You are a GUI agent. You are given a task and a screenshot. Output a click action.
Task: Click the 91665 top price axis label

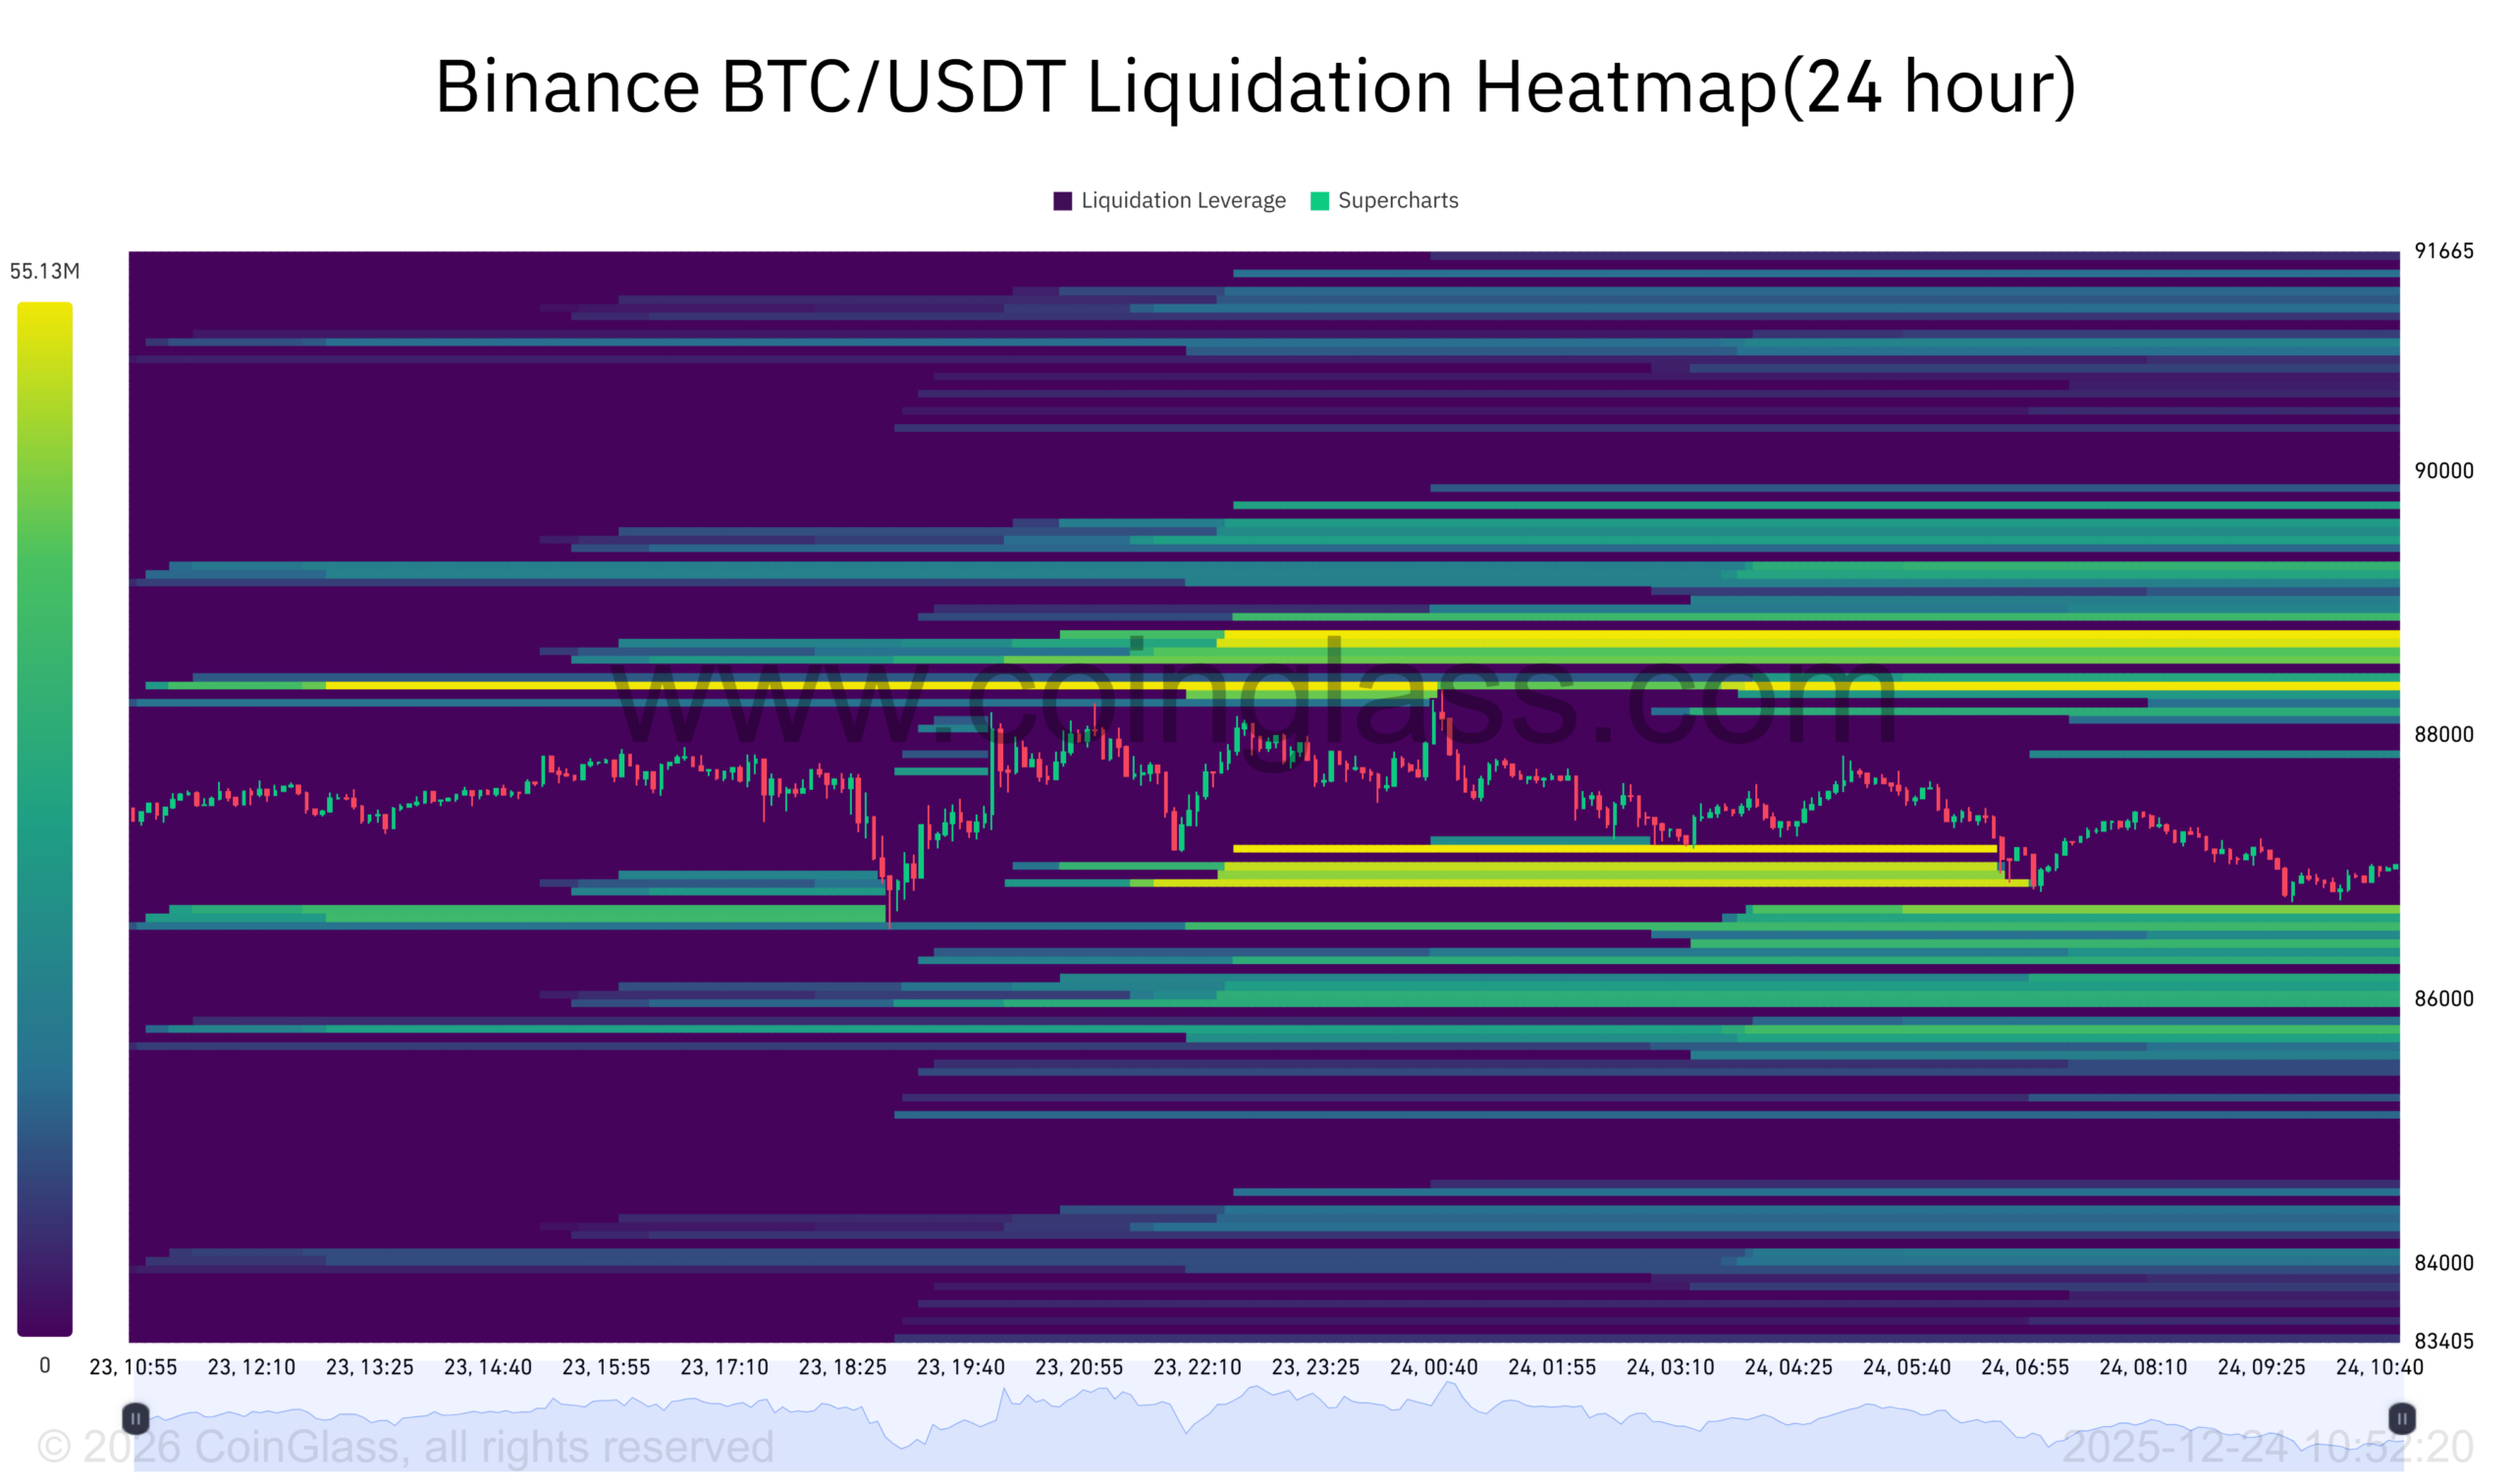pyautogui.click(x=2443, y=251)
